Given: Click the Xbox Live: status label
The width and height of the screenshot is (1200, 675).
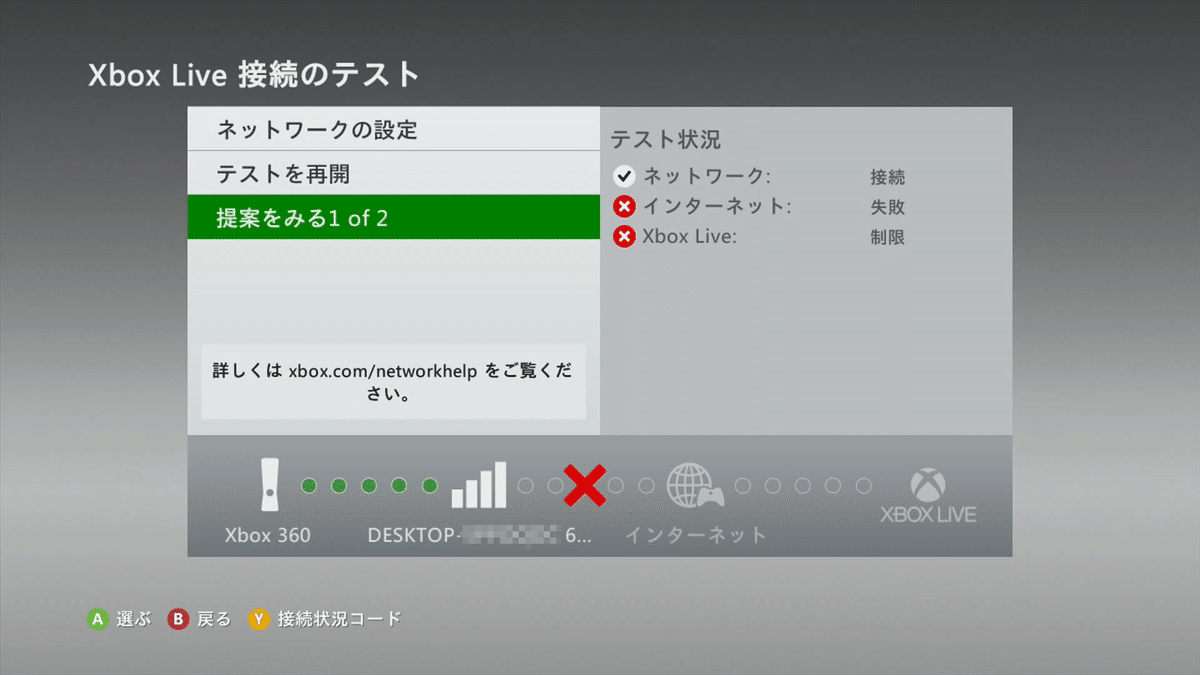Looking at the screenshot, I should [x=689, y=237].
